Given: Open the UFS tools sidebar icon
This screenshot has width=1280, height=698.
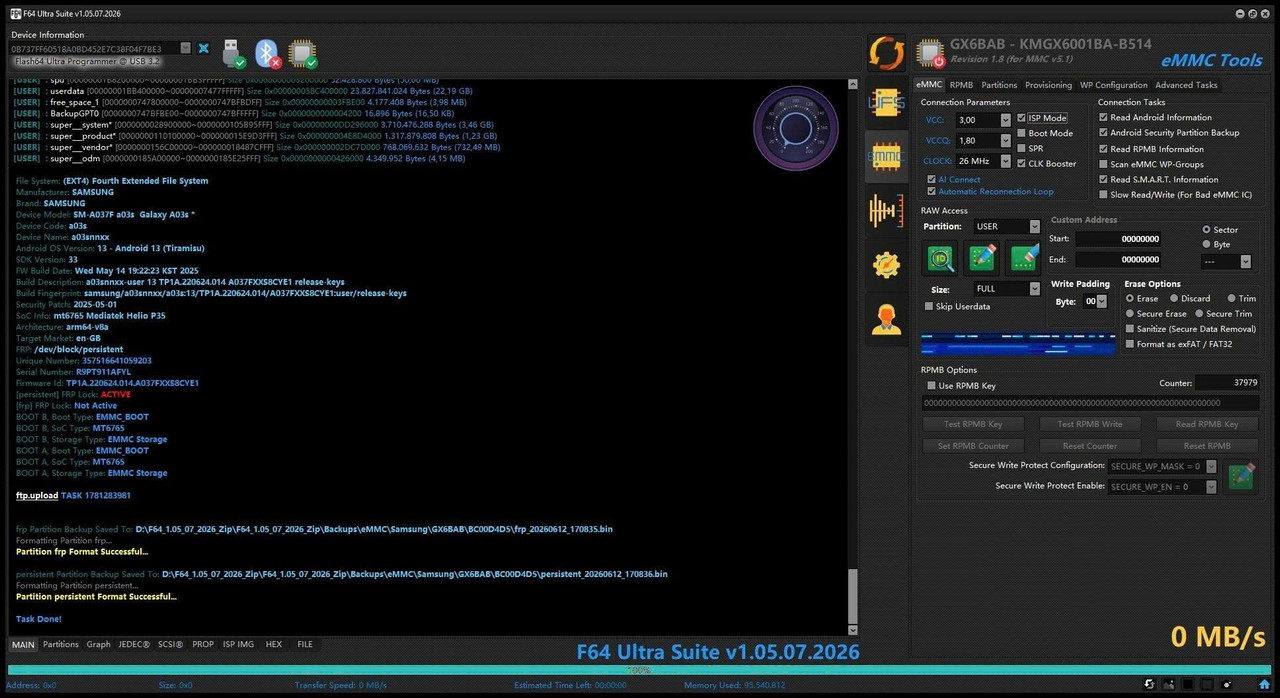Looking at the screenshot, I should [x=886, y=102].
